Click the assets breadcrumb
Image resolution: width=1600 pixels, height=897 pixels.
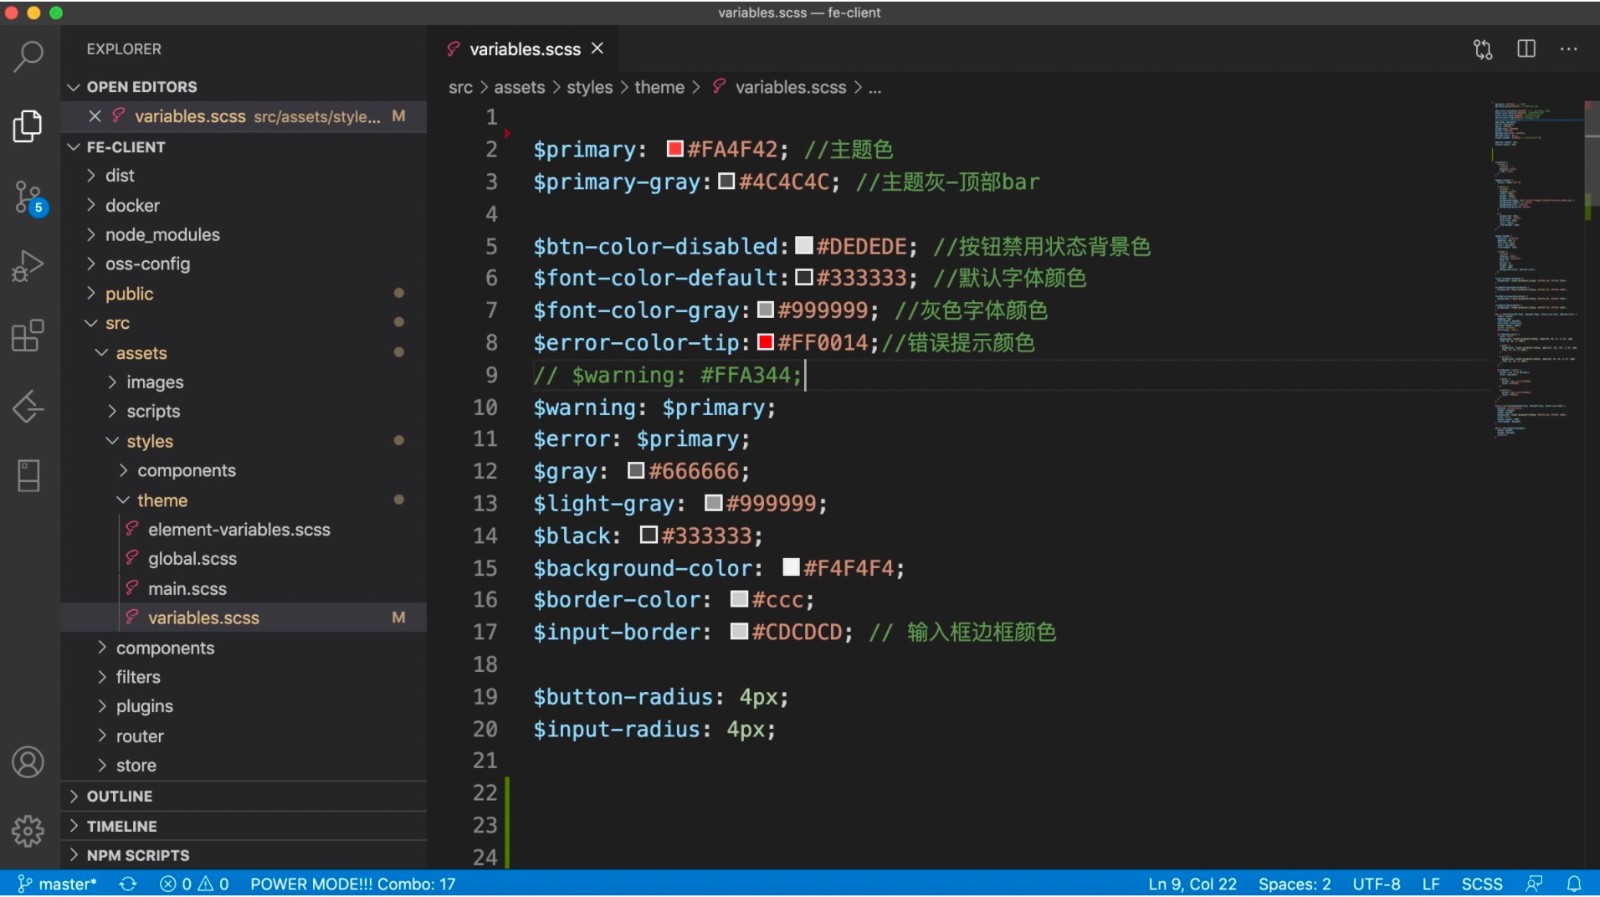[520, 88]
